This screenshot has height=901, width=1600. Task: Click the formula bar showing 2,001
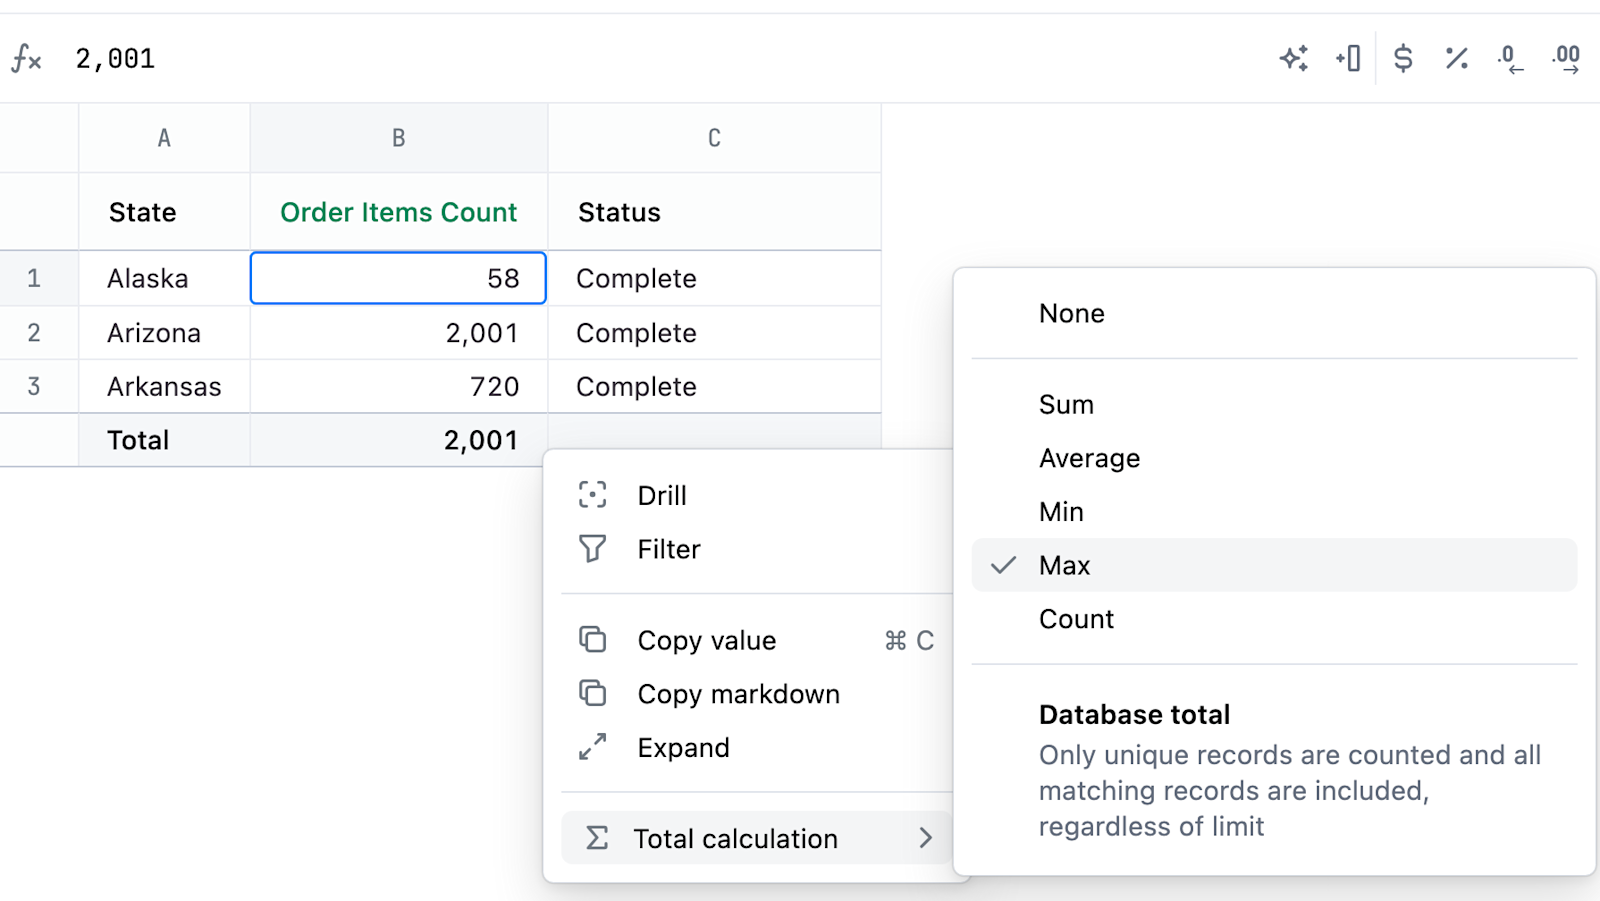pos(114,59)
